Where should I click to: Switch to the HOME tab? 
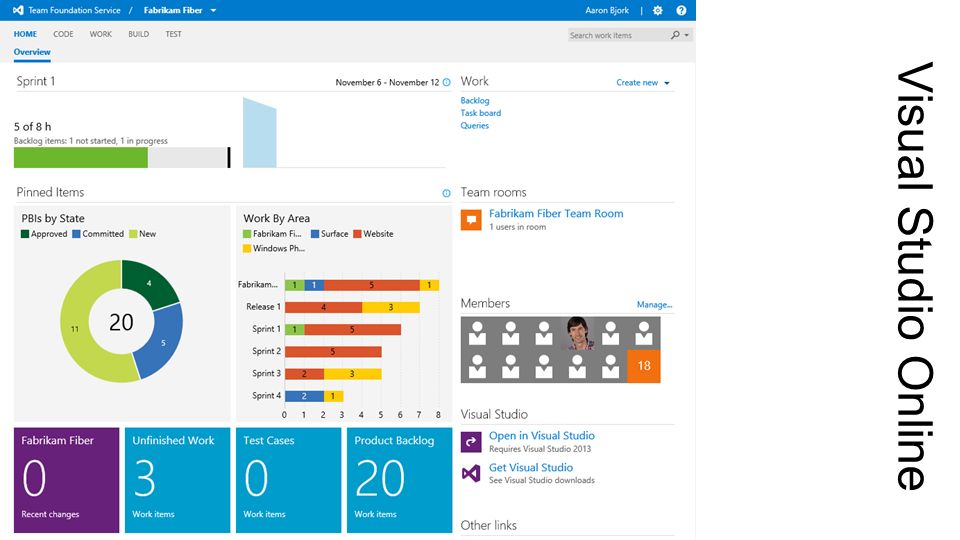[25, 34]
